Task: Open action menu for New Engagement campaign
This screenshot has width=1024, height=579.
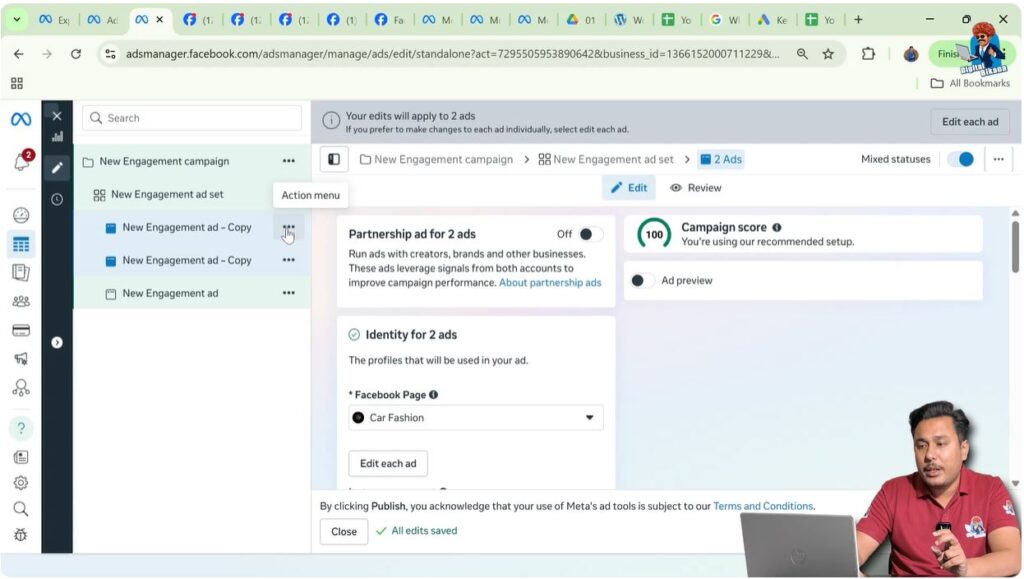Action: click(x=289, y=161)
